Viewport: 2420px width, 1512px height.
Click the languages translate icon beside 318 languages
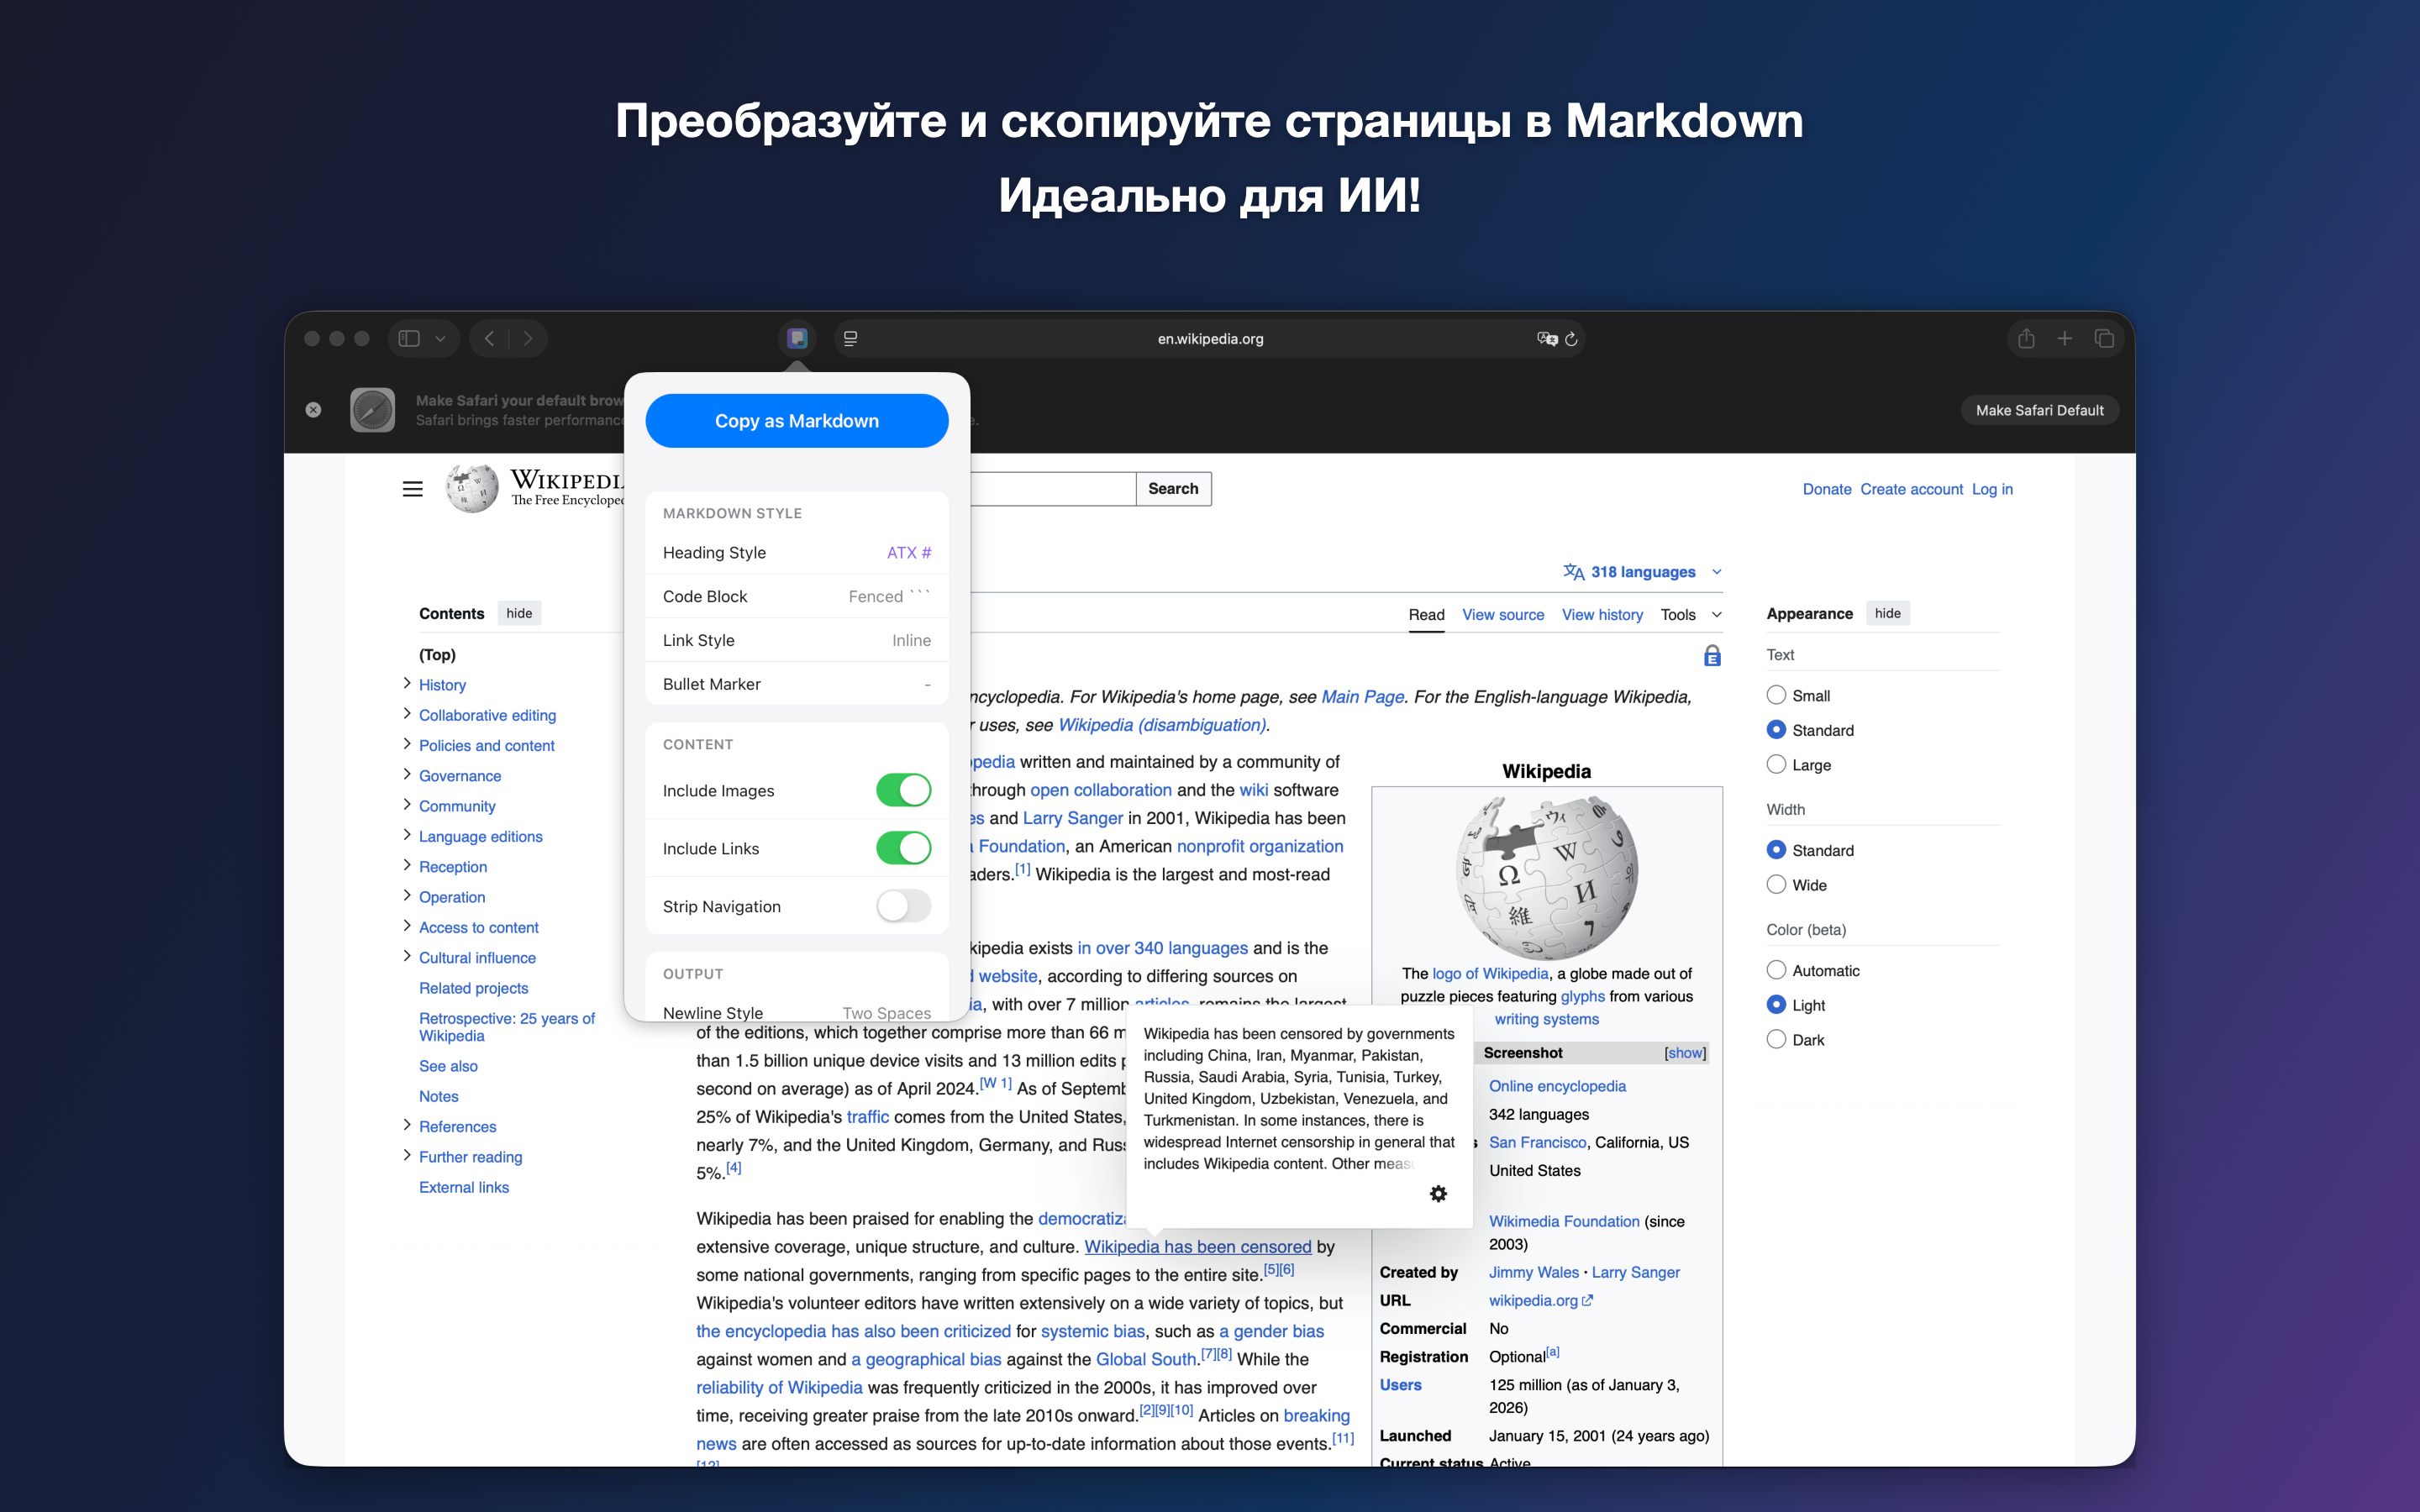(x=1574, y=572)
